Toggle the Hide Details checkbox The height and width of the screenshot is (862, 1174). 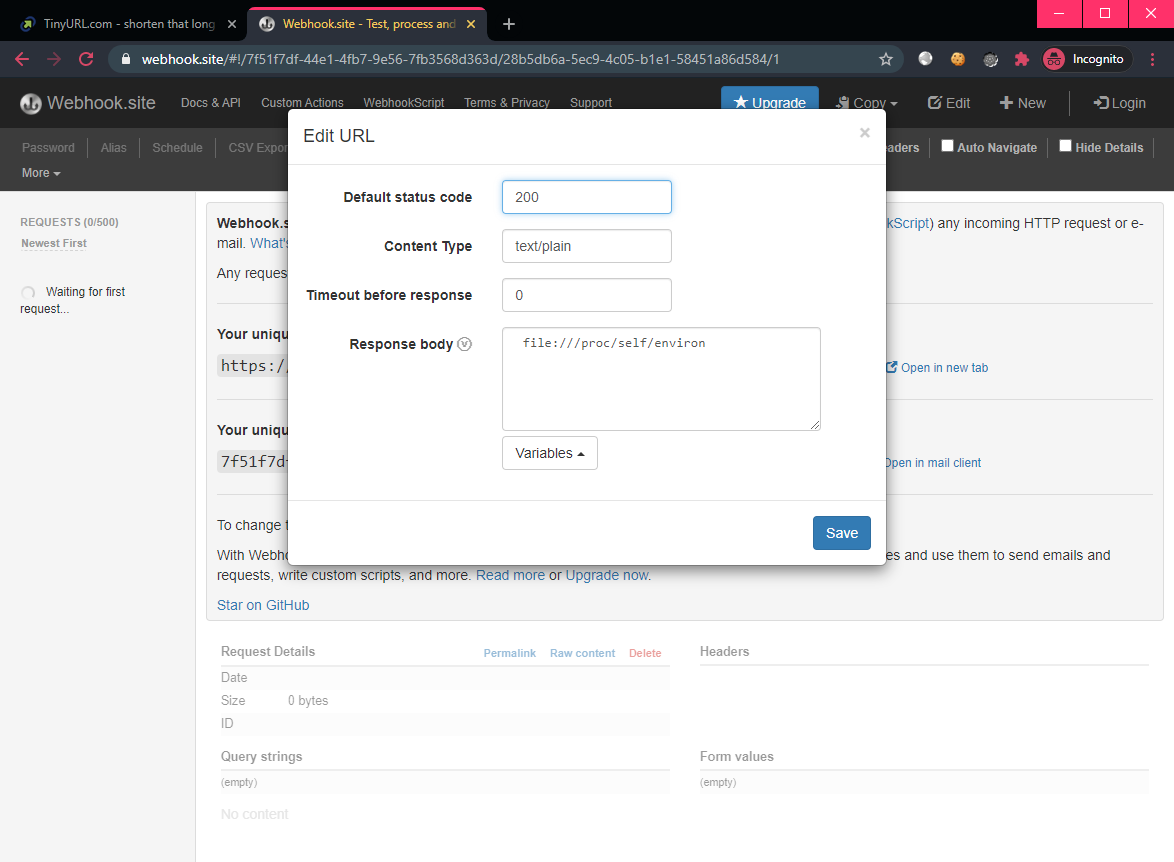pos(1065,146)
